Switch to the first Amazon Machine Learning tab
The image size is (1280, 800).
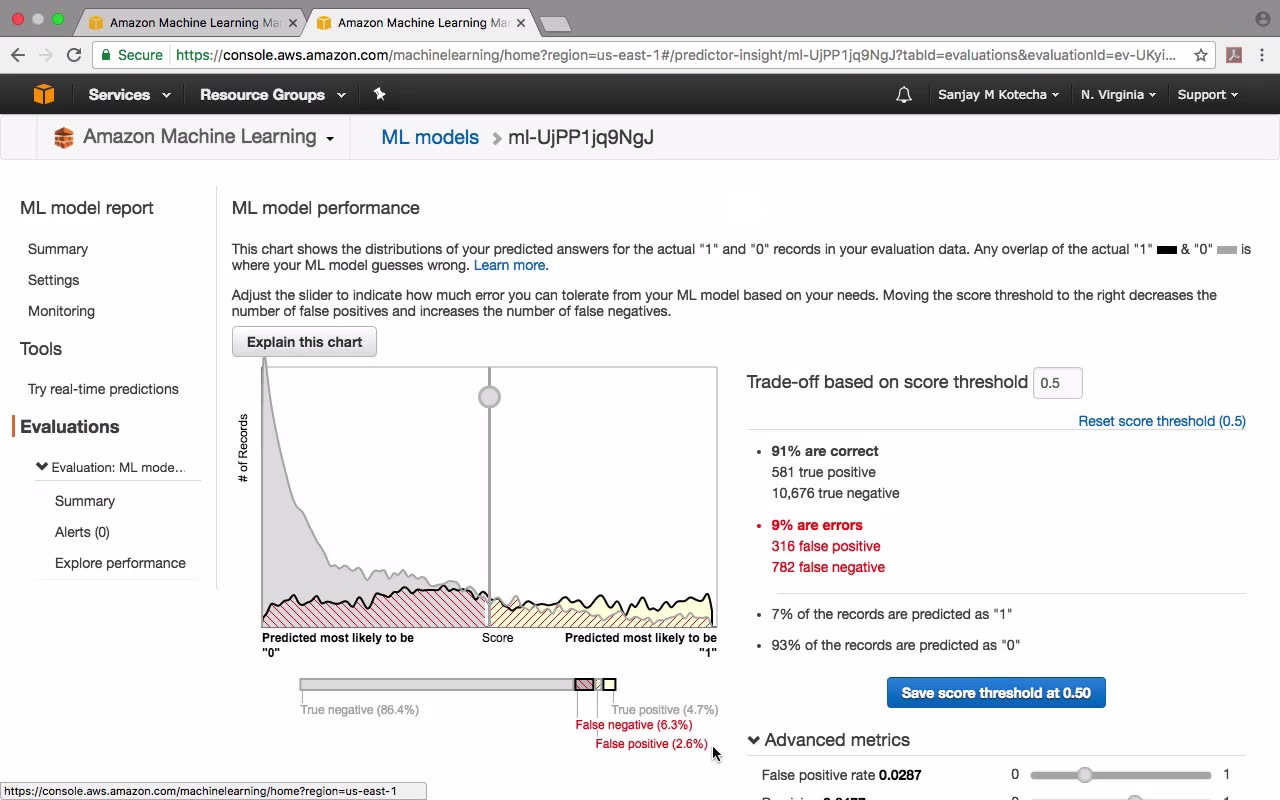pyautogui.click(x=193, y=22)
